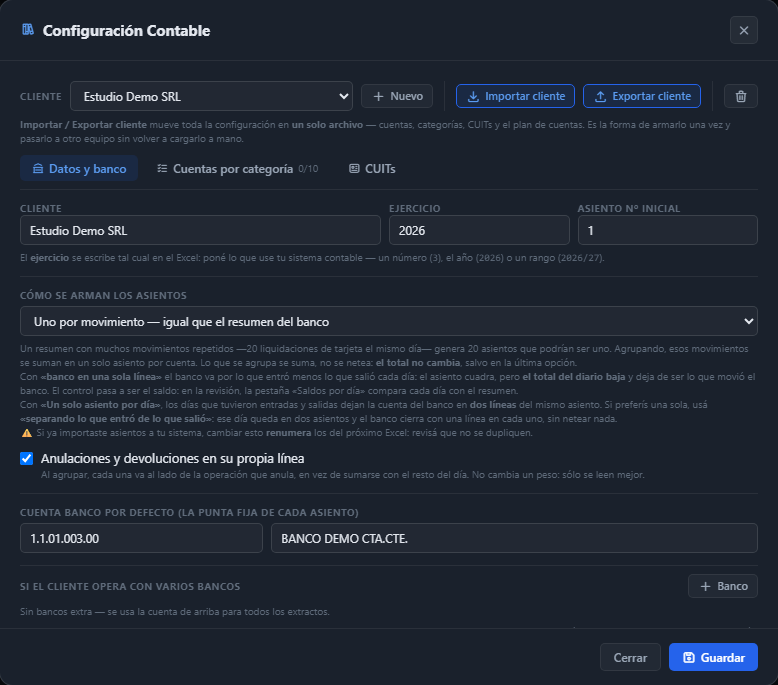Open the Cliente selector showing Estudio Demo SRL
Image resolution: width=778 pixels, height=685 pixels.
(x=211, y=96)
